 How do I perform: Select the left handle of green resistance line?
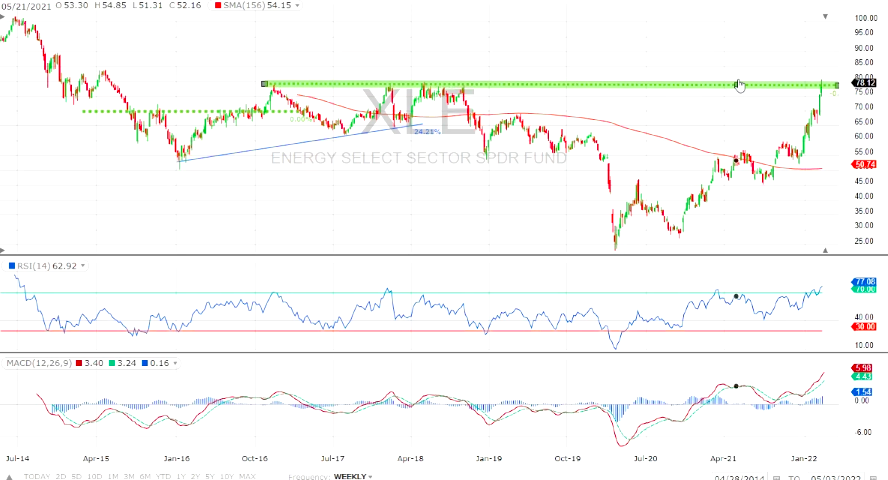(x=264, y=84)
